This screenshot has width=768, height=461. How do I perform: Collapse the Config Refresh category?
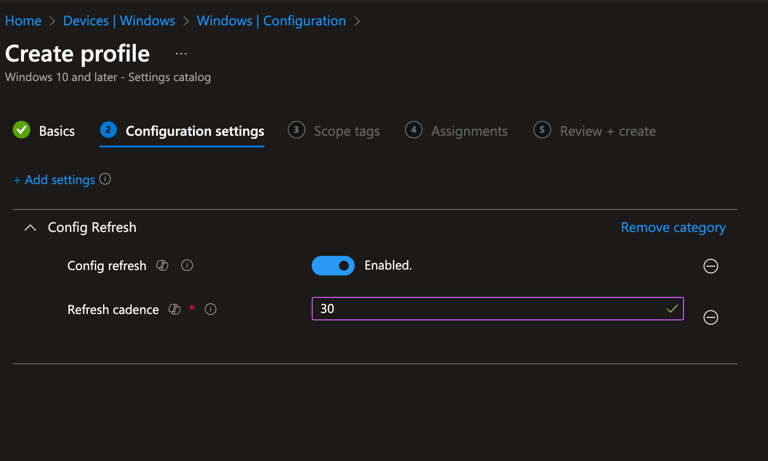coord(30,228)
